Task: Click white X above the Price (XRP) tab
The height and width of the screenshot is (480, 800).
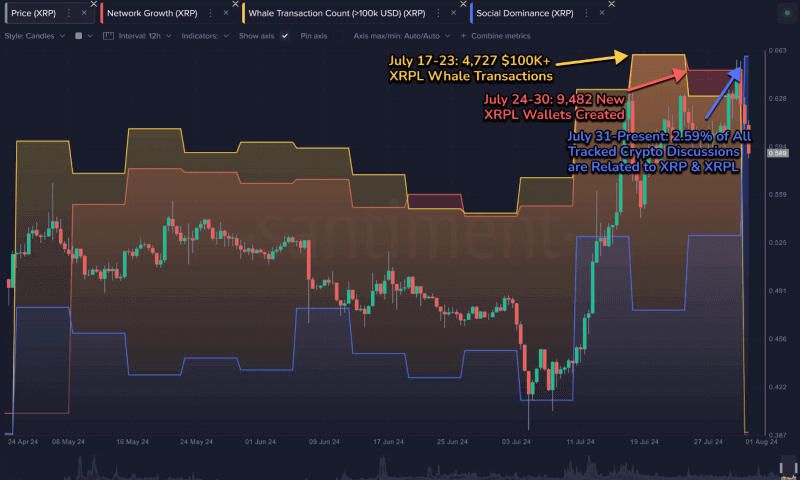Action: (94, 4)
